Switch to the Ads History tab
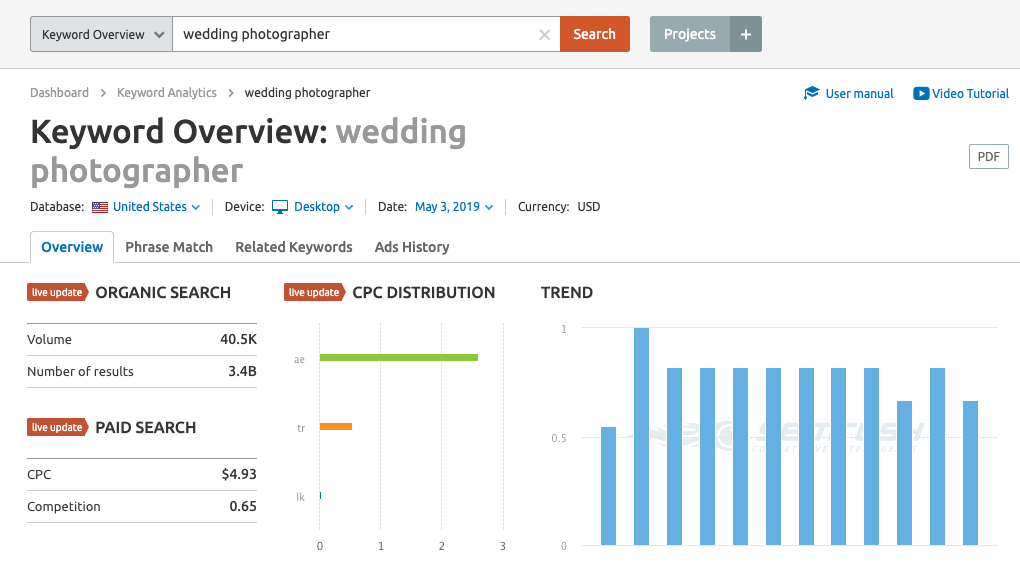This screenshot has height=575, width=1020. point(412,247)
